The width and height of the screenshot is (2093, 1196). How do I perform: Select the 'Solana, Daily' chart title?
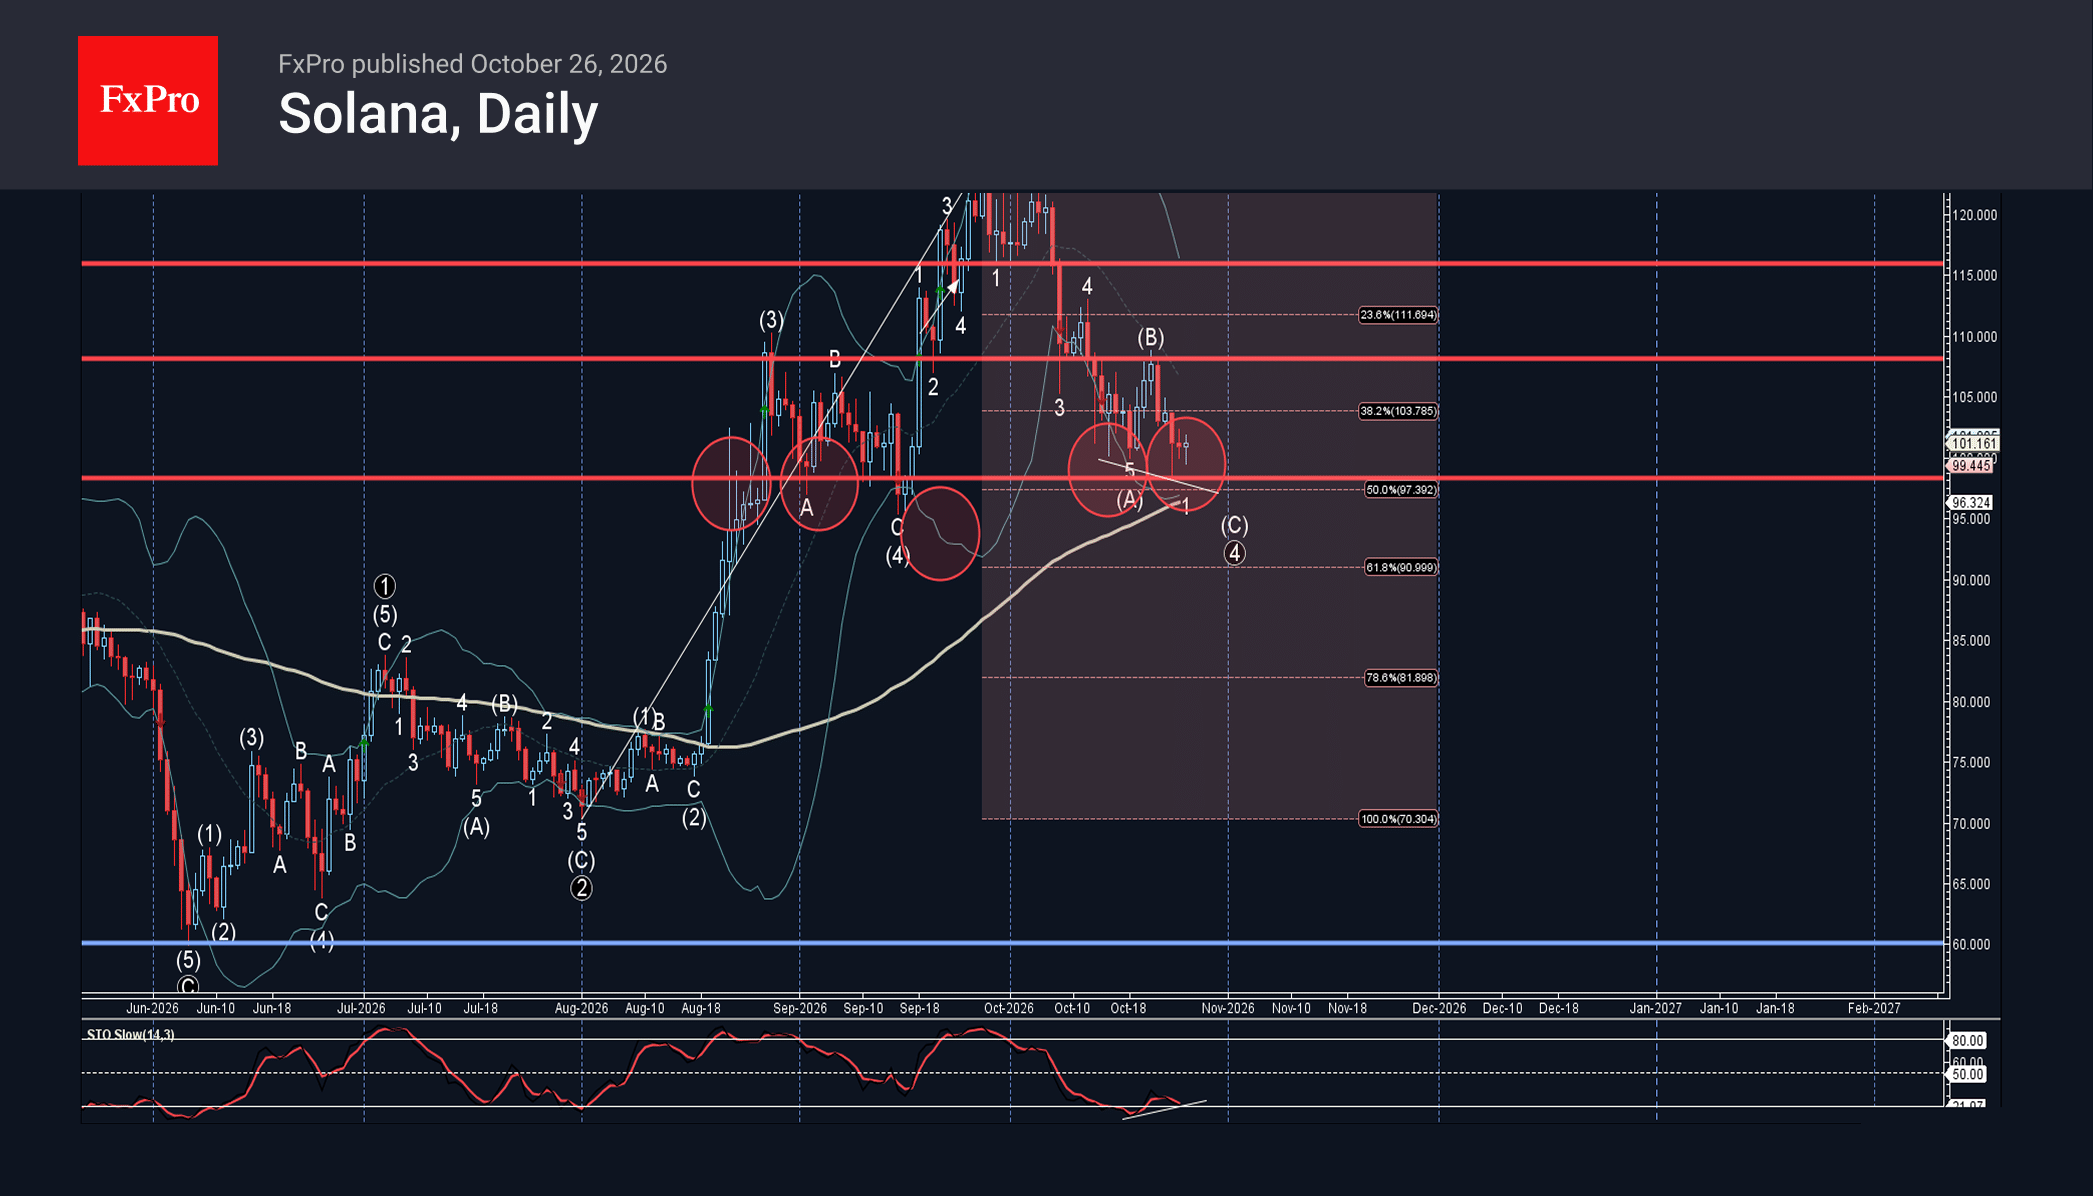coord(438,114)
